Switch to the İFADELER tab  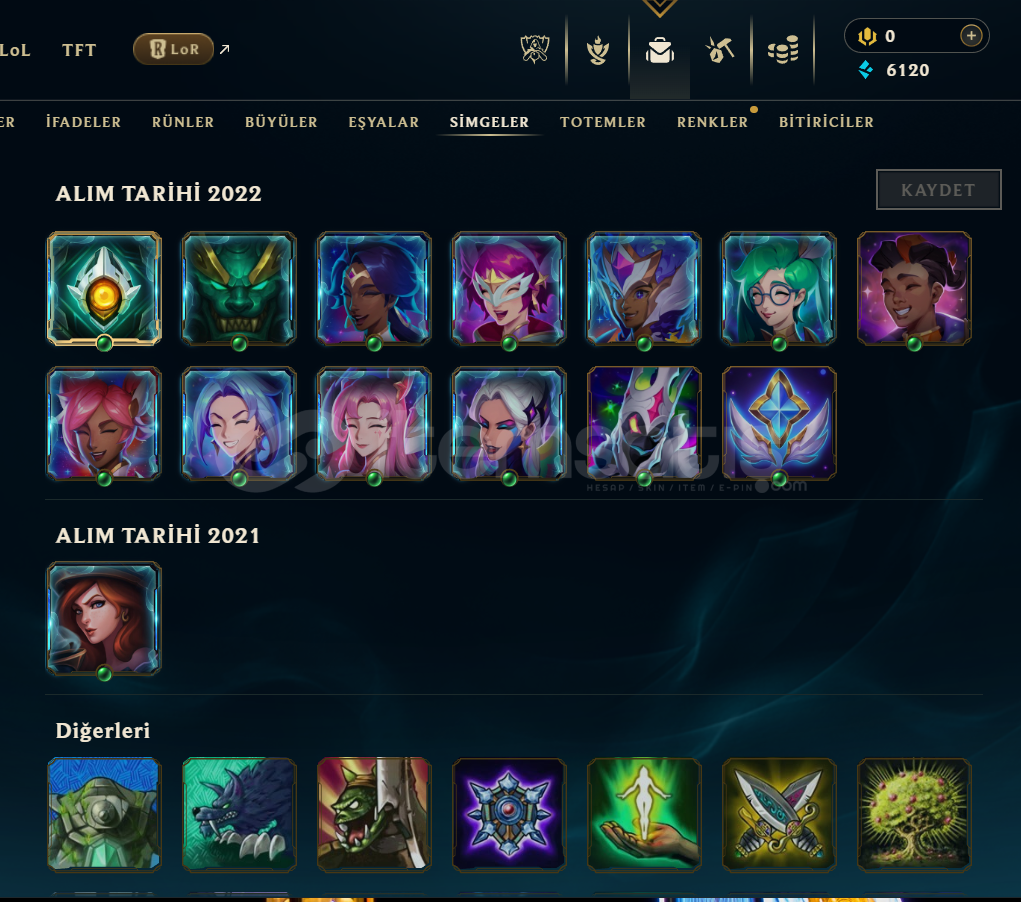[83, 122]
